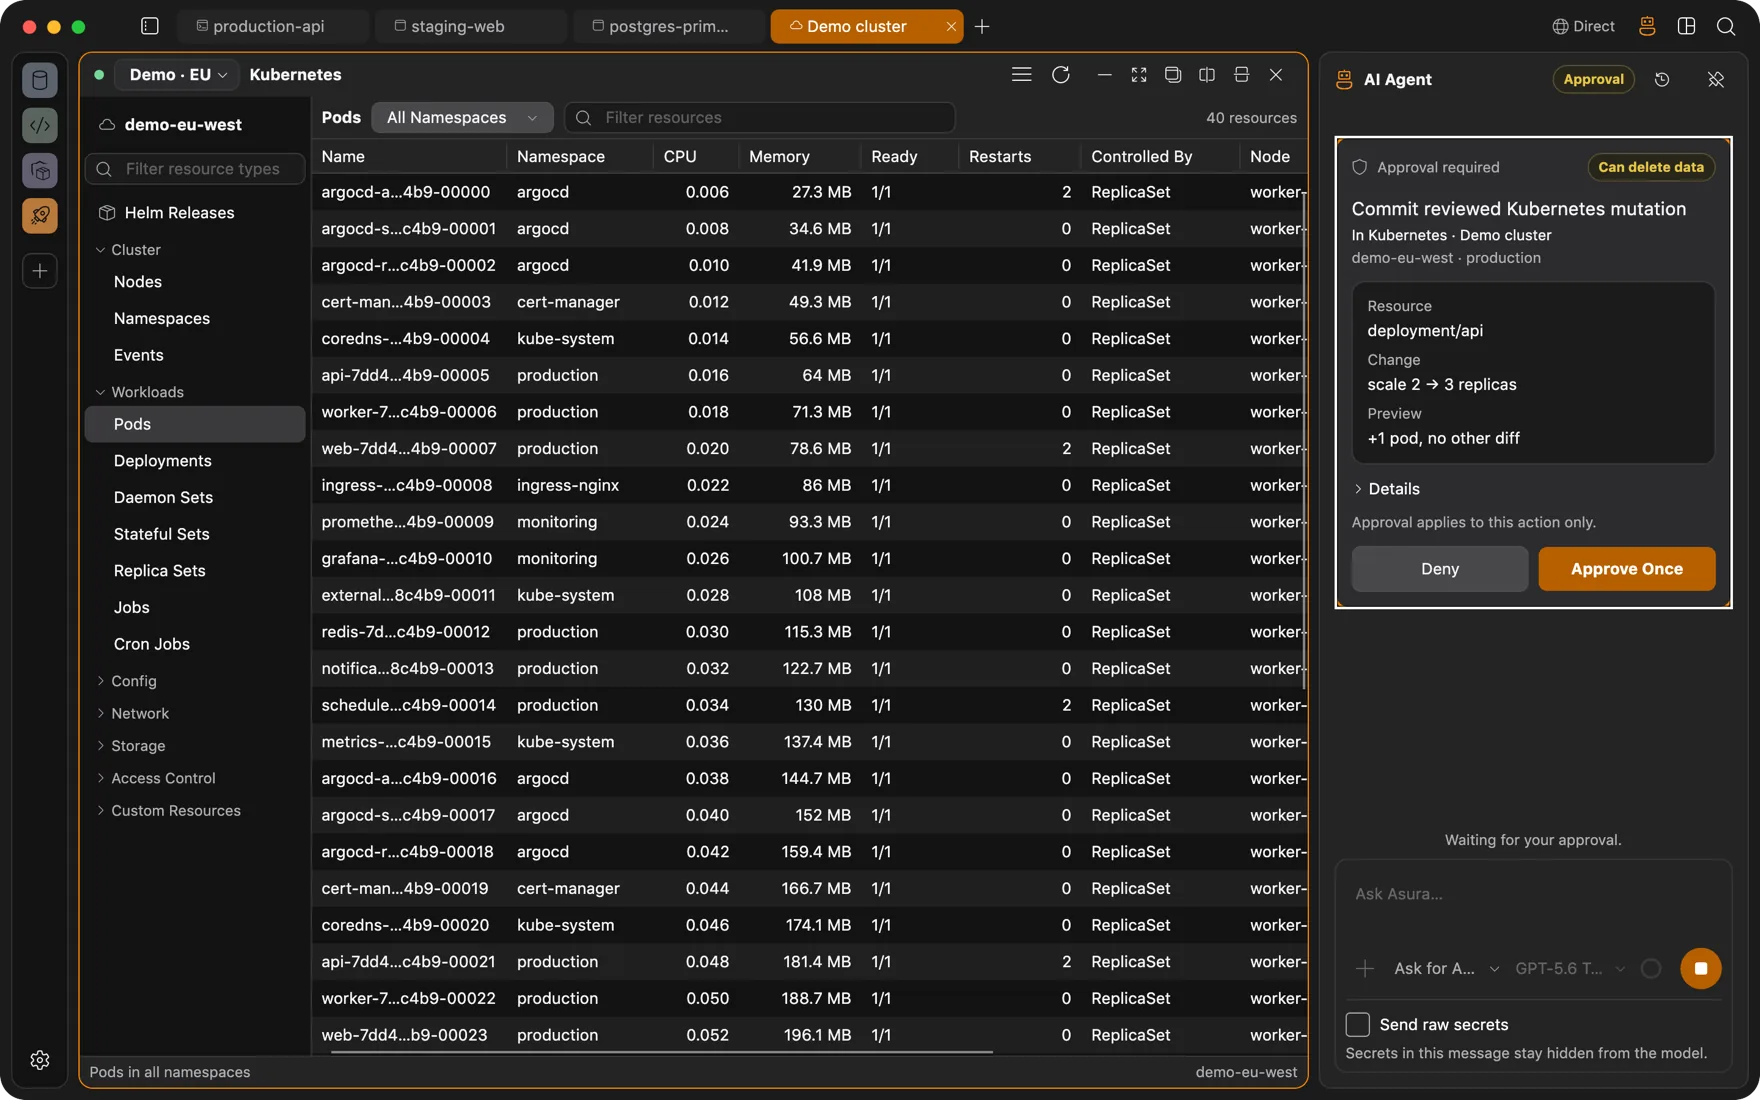Refresh the Kubernetes pods list
The height and width of the screenshot is (1100, 1760).
(x=1061, y=75)
